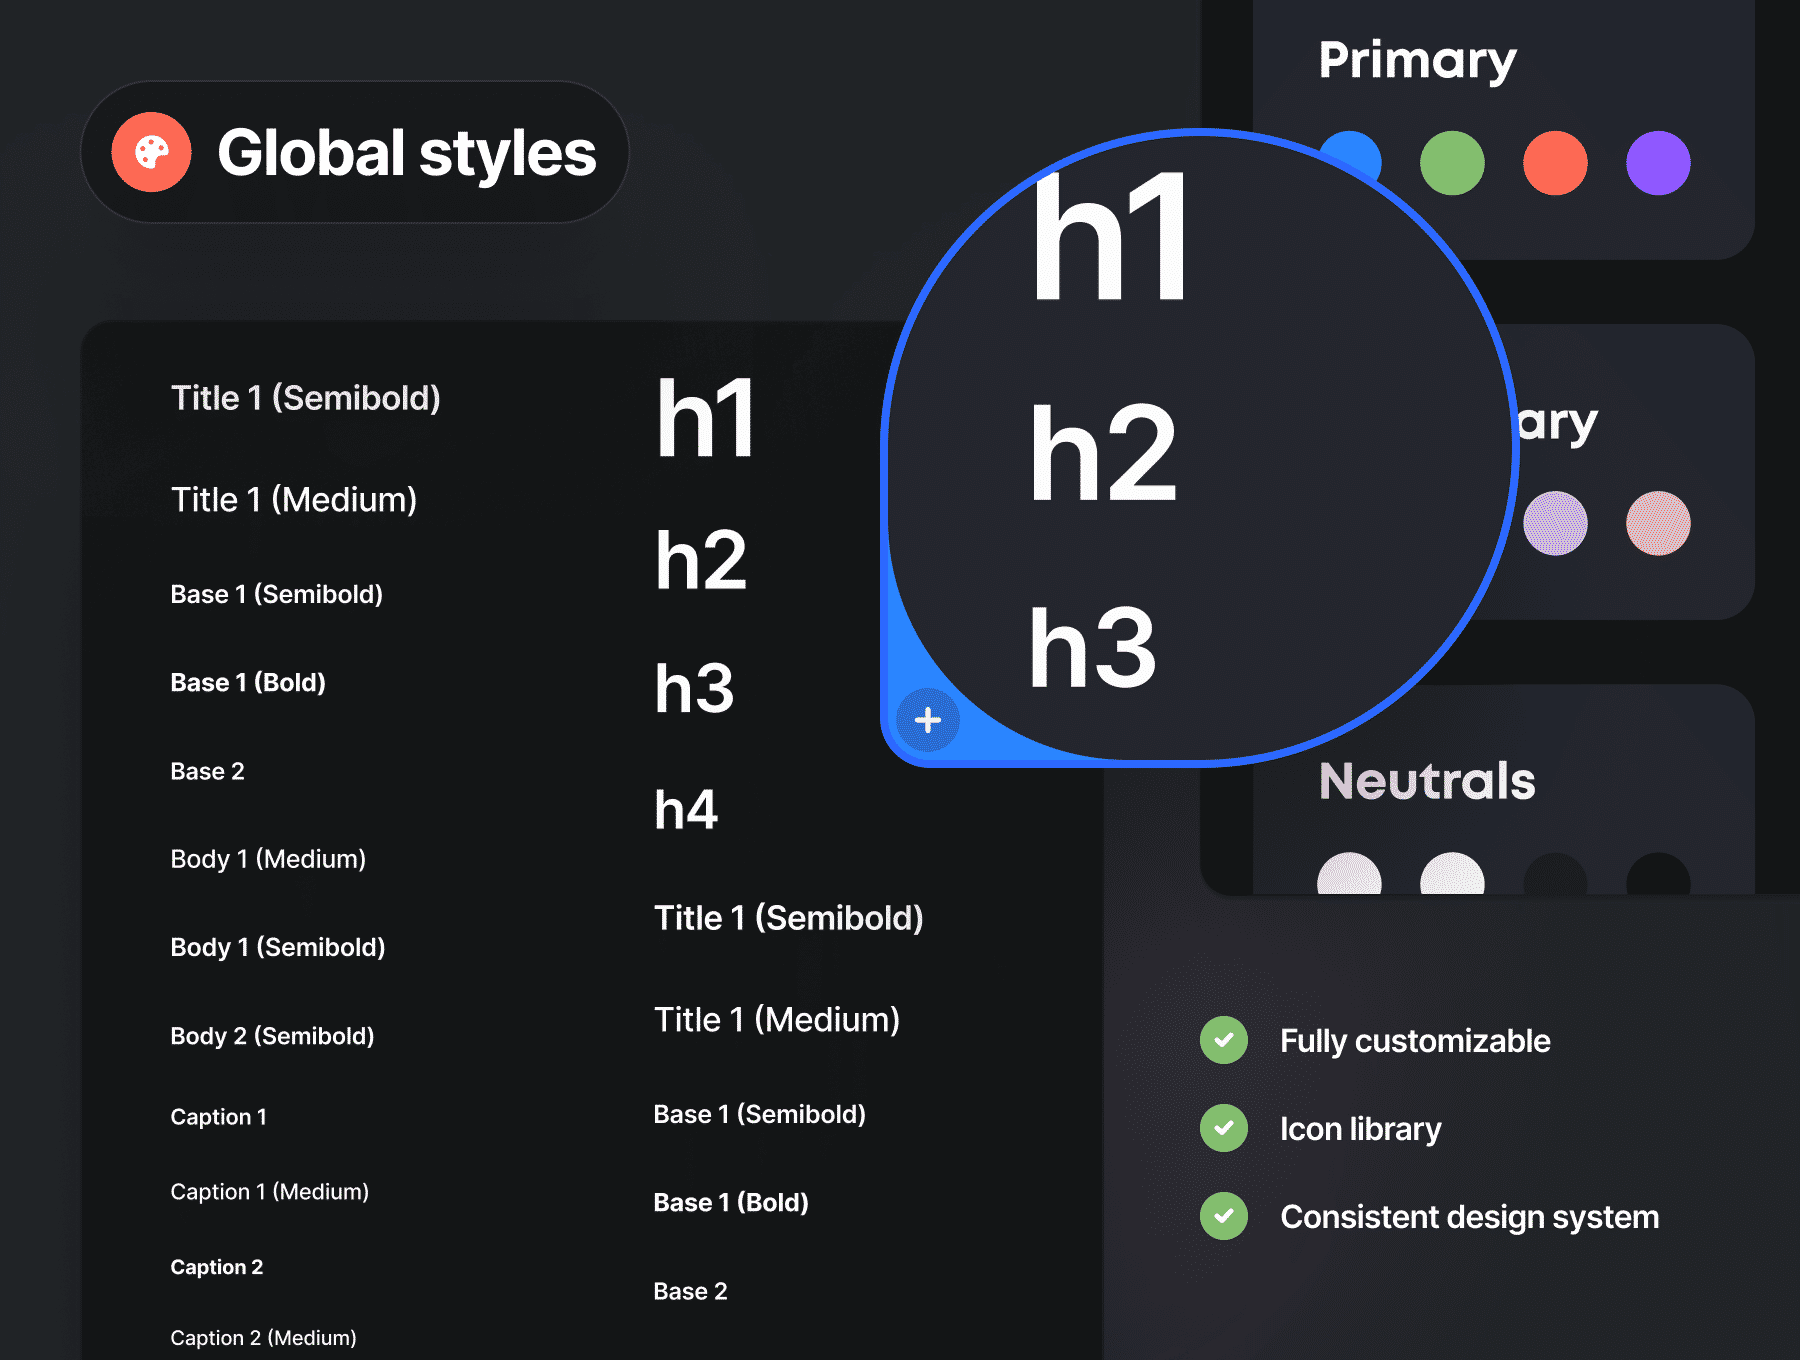Select the Caption 1 style
Screen dimensions: 1800x1360
point(219,1117)
